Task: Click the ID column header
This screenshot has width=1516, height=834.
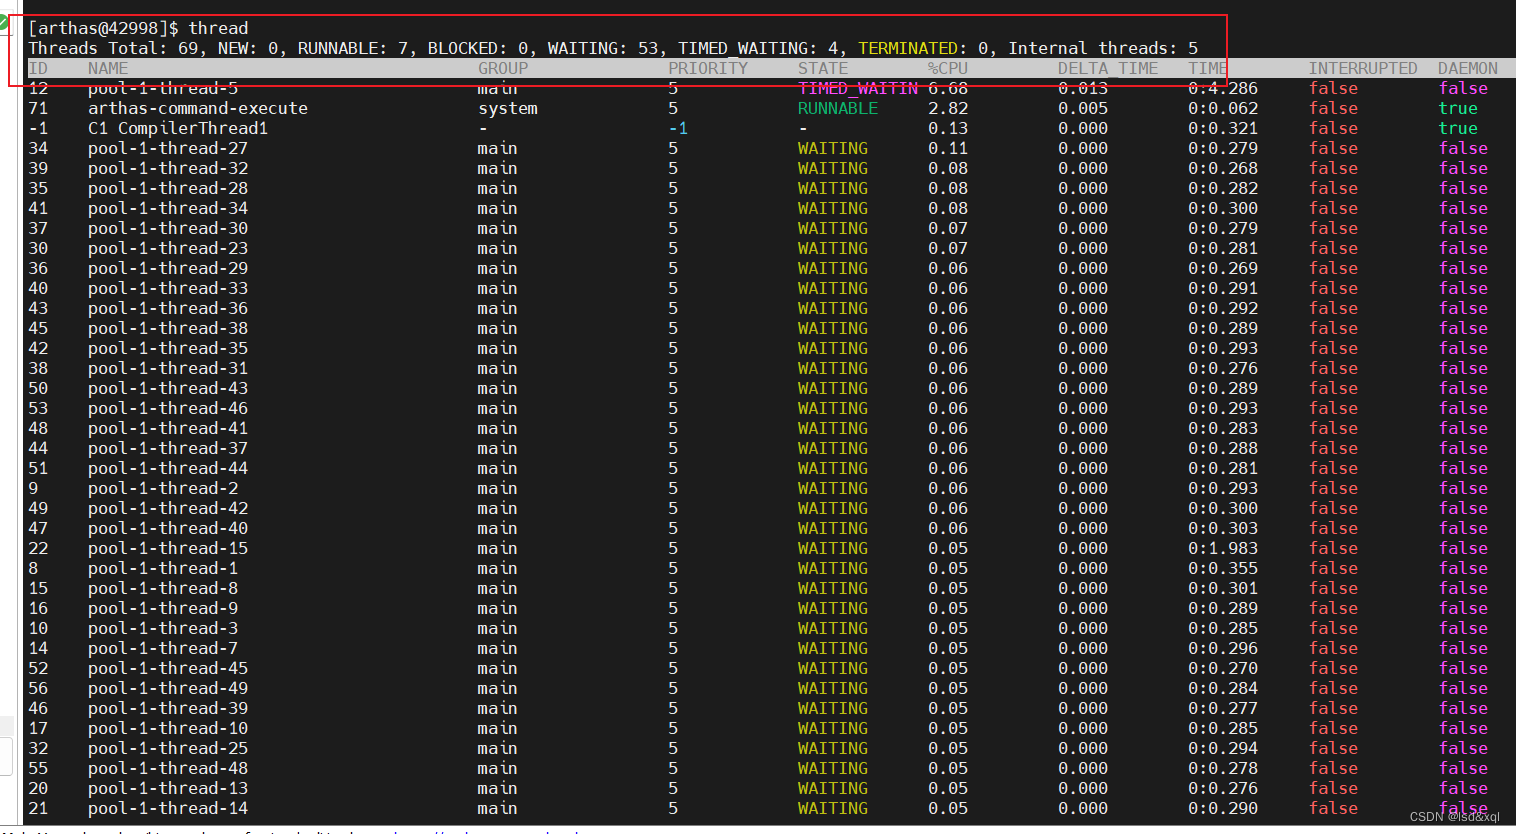Action: [38, 68]
